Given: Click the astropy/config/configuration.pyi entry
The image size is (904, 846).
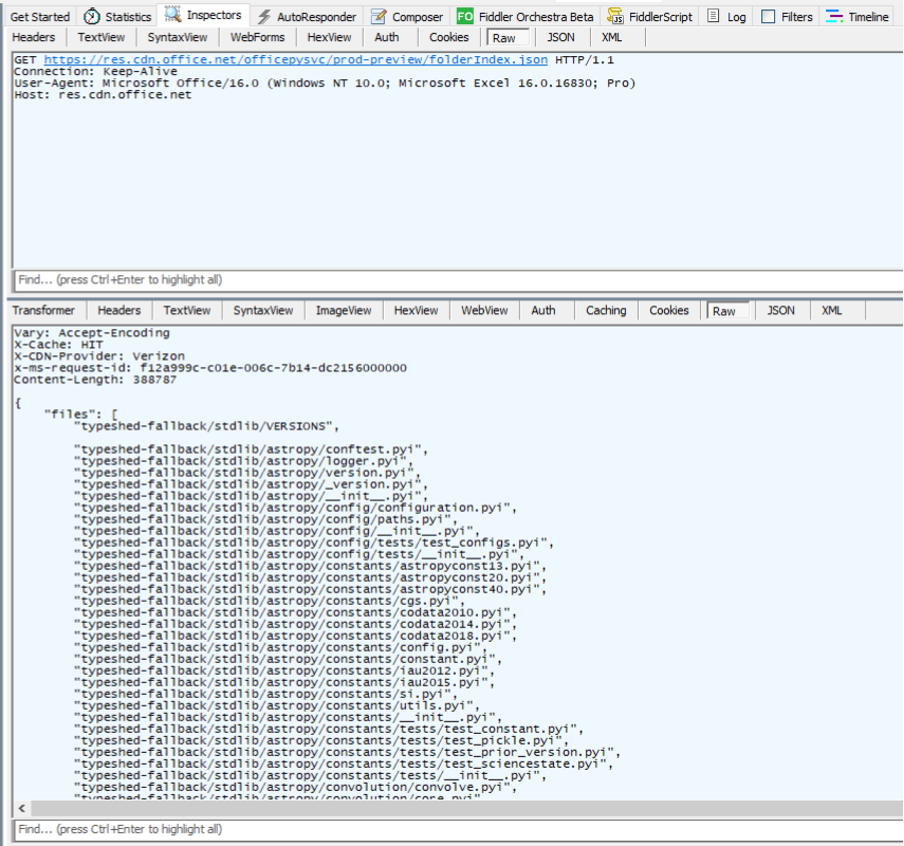Looking at the screenshot, I should [296, 507].
